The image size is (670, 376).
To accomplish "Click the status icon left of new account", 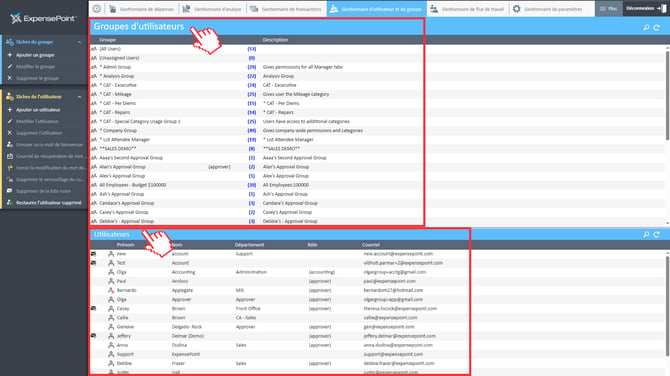I will click(94, 254).
